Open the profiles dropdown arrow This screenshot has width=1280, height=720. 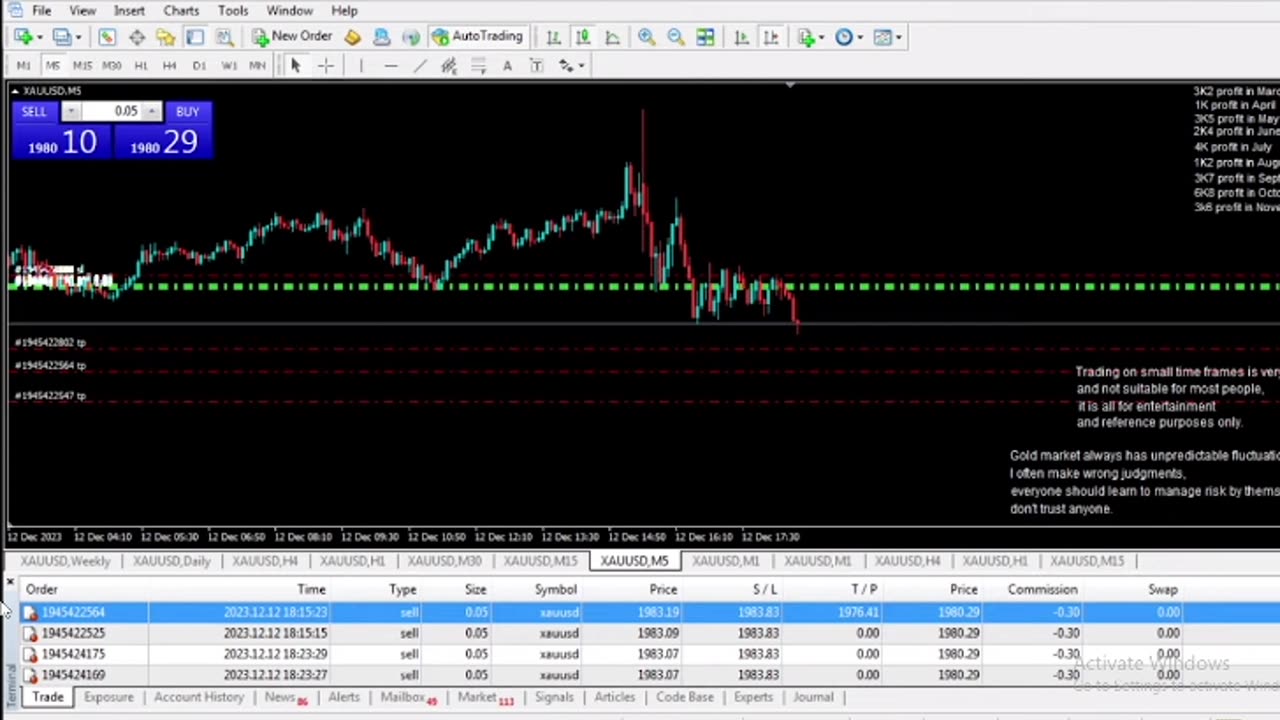[x=79, y=37]
